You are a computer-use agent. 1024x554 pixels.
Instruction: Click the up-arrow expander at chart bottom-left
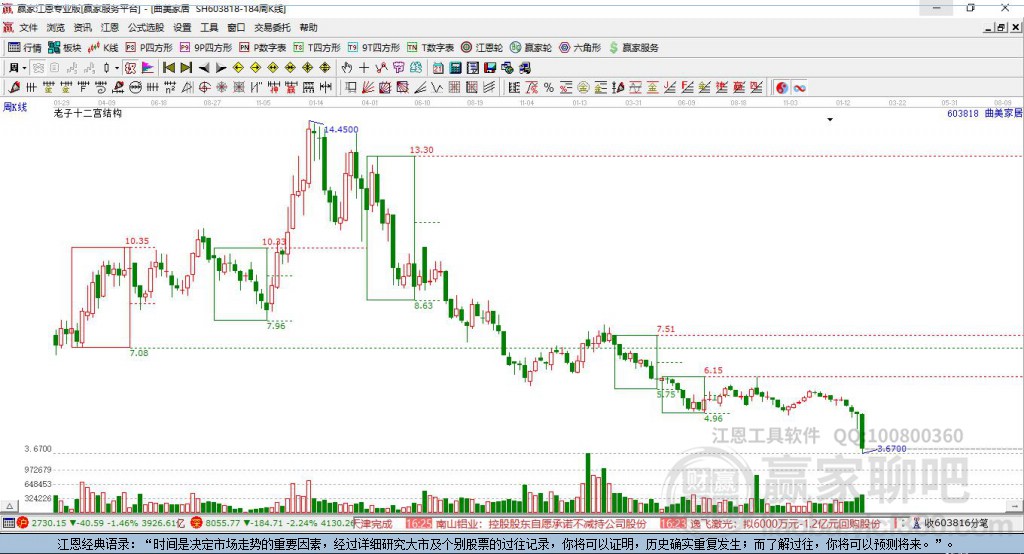9,506
